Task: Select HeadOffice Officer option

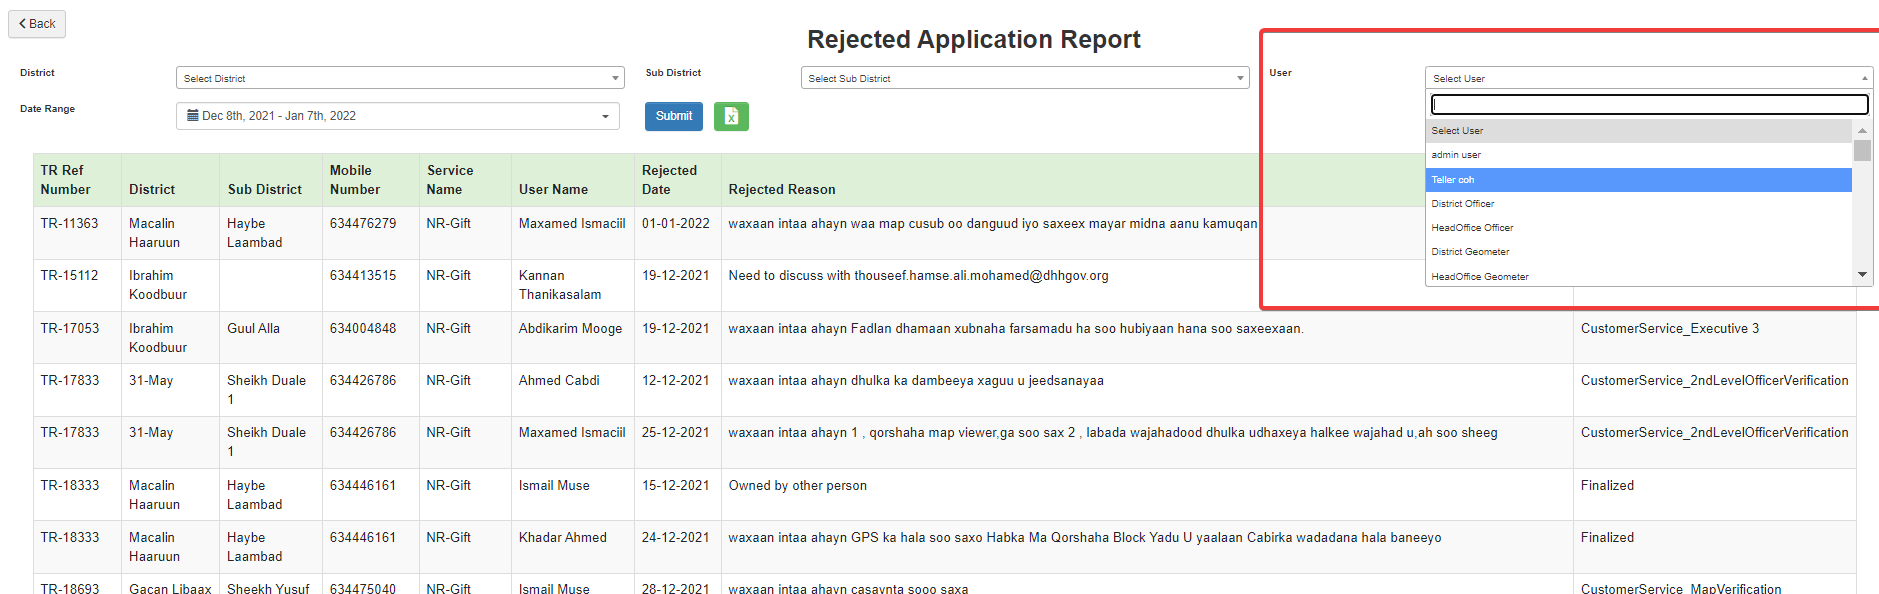Action: click(x=1638, y=228)
